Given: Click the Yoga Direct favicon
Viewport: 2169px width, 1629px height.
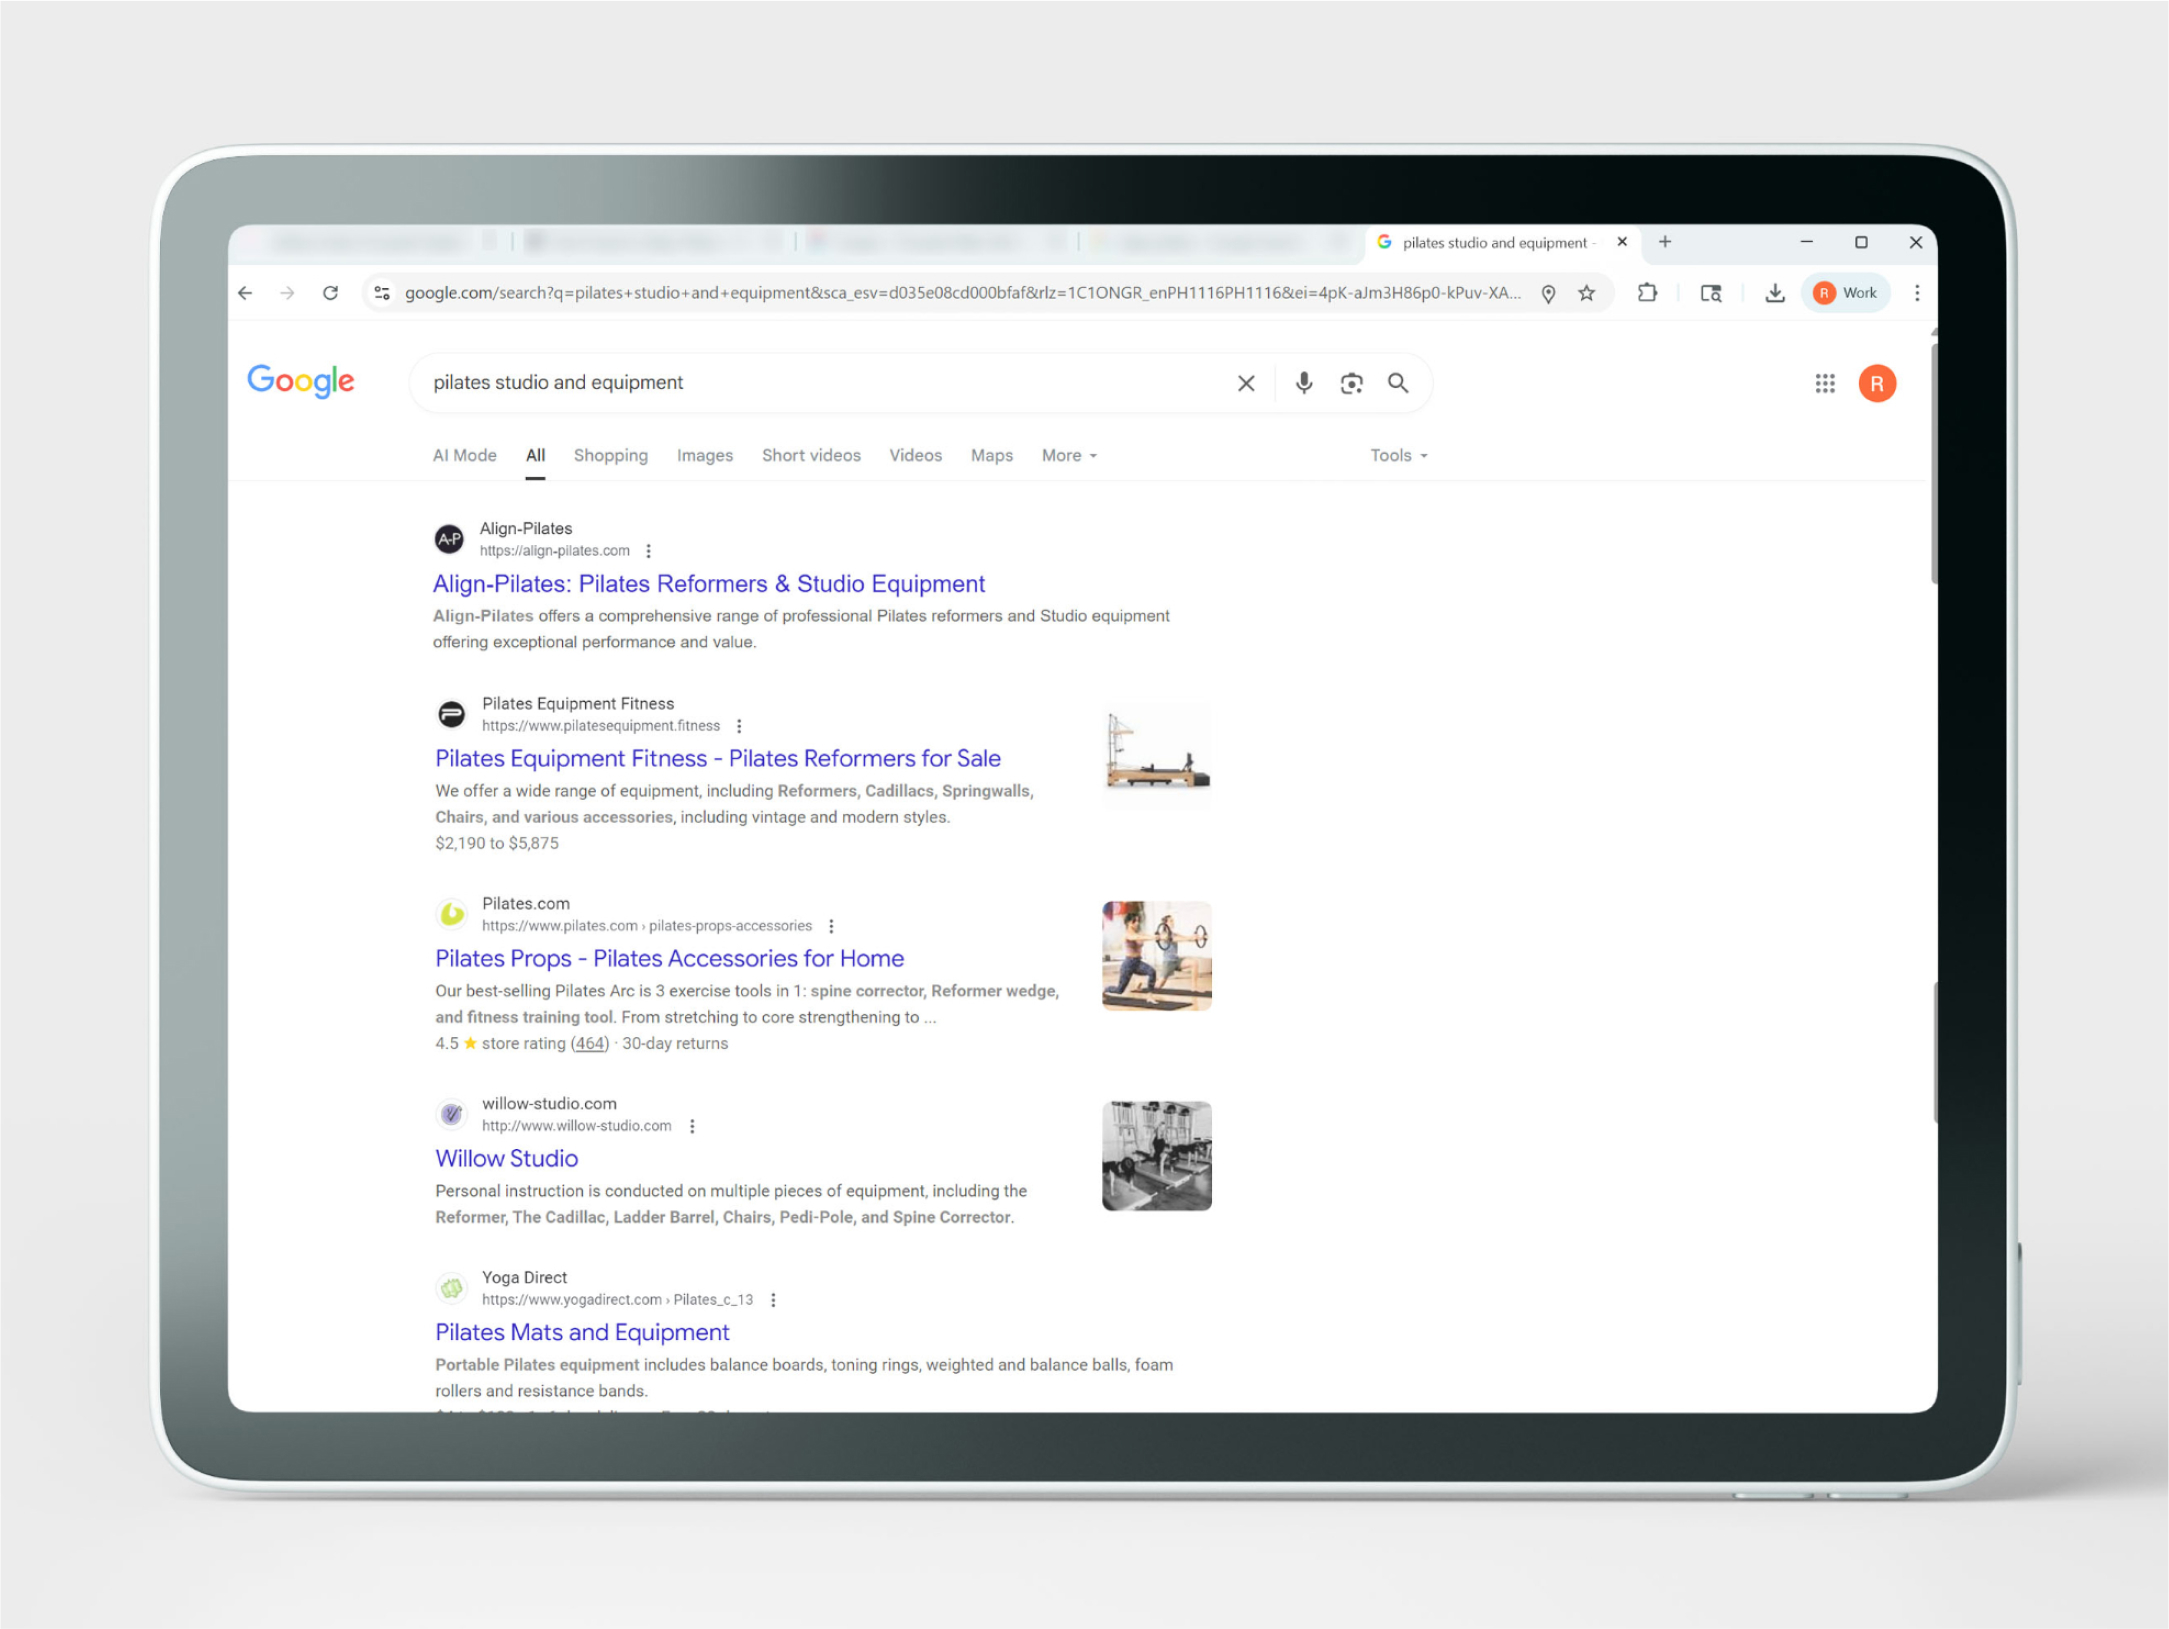Looking at the screenshot, I should pos(451,1288).
